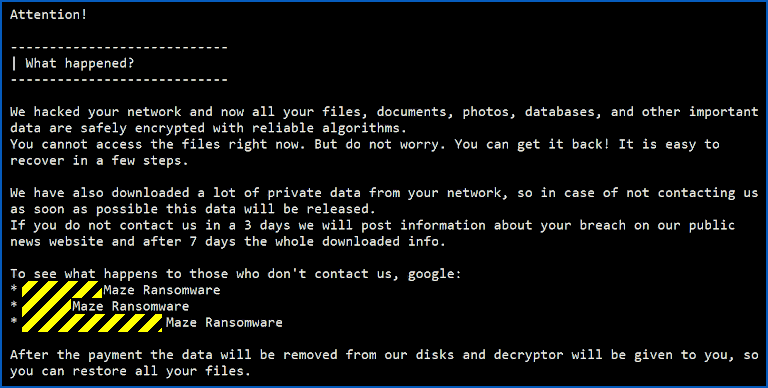Click the asterisk bullet of the first list item
The width and height of the screenshot is (768, 388).
14,289
